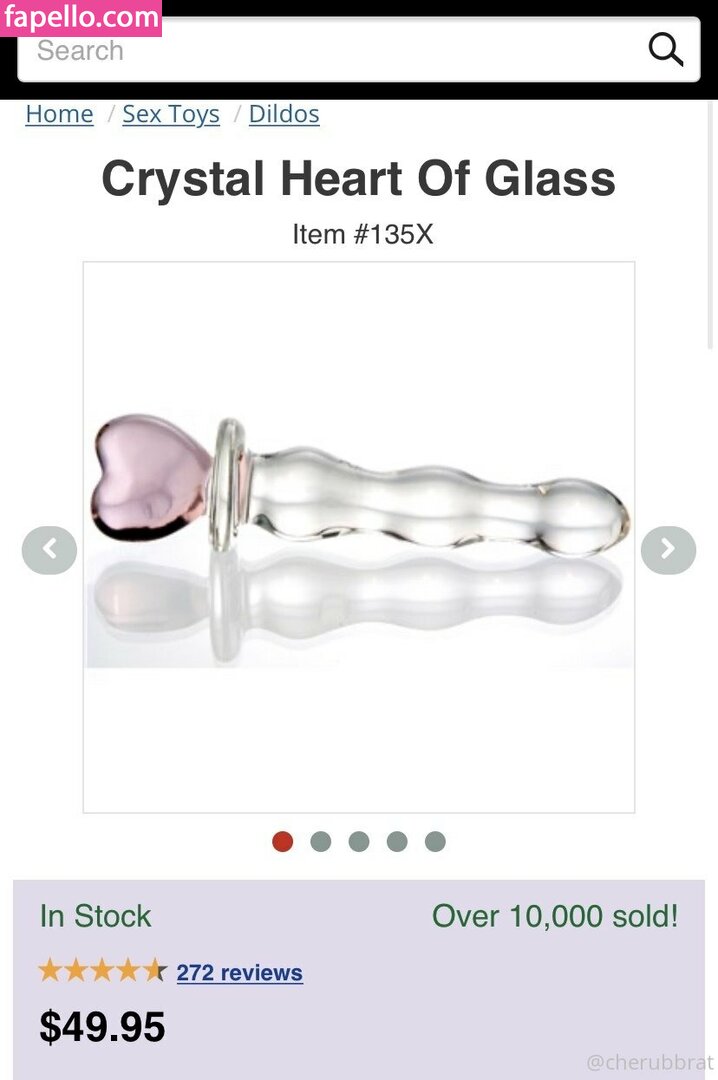Open the 272 reviews link
Viewport: 718px width, 1080px height.
(240, 973)
